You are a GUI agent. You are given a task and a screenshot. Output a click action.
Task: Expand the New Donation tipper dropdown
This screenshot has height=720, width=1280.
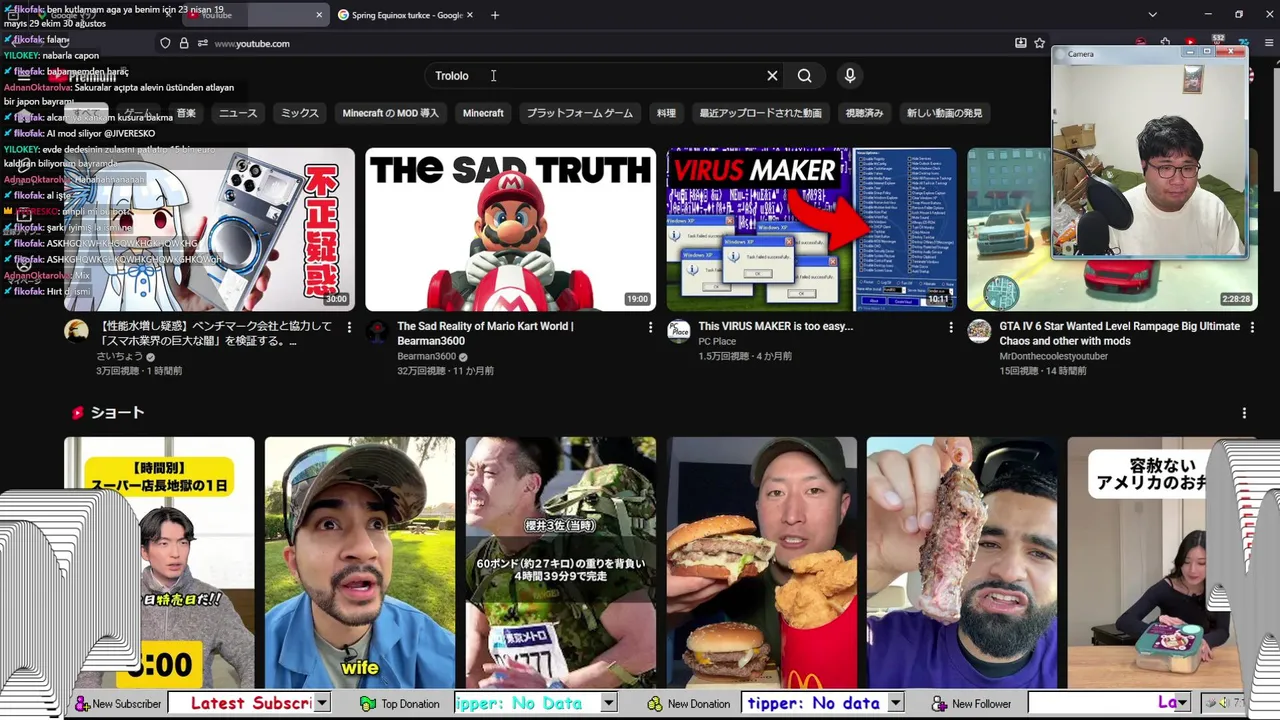point(896,703)
